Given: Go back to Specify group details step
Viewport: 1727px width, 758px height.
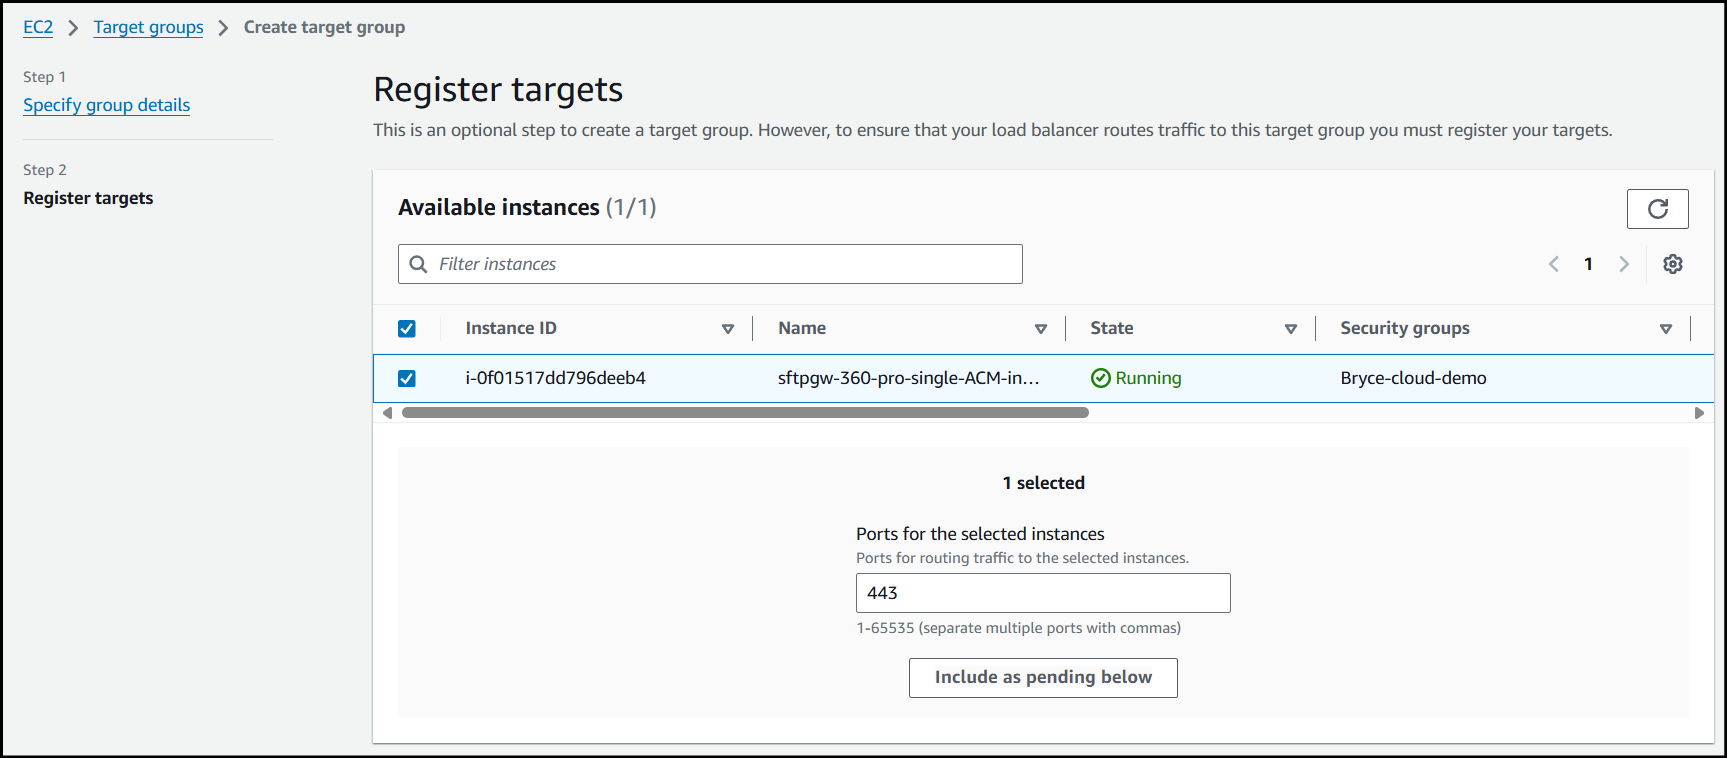Looking at the screenshot, I should pyautogui.click(x=106, y=105).
